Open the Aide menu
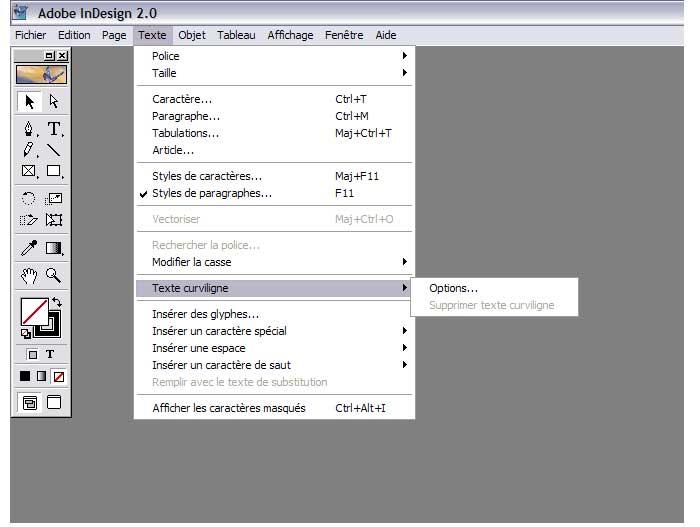 pyautogui.click(x=386, y=35)
